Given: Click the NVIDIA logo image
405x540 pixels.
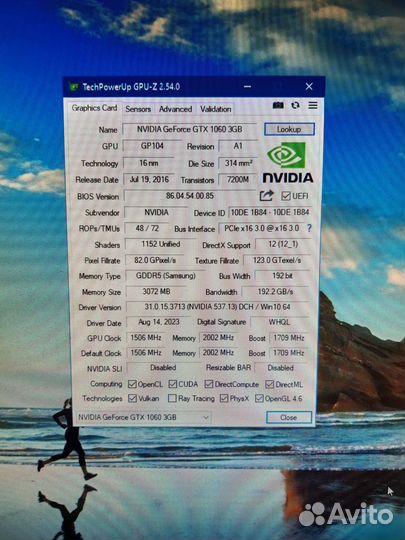Looking at the screenshot, I should [x=288, y=162].
